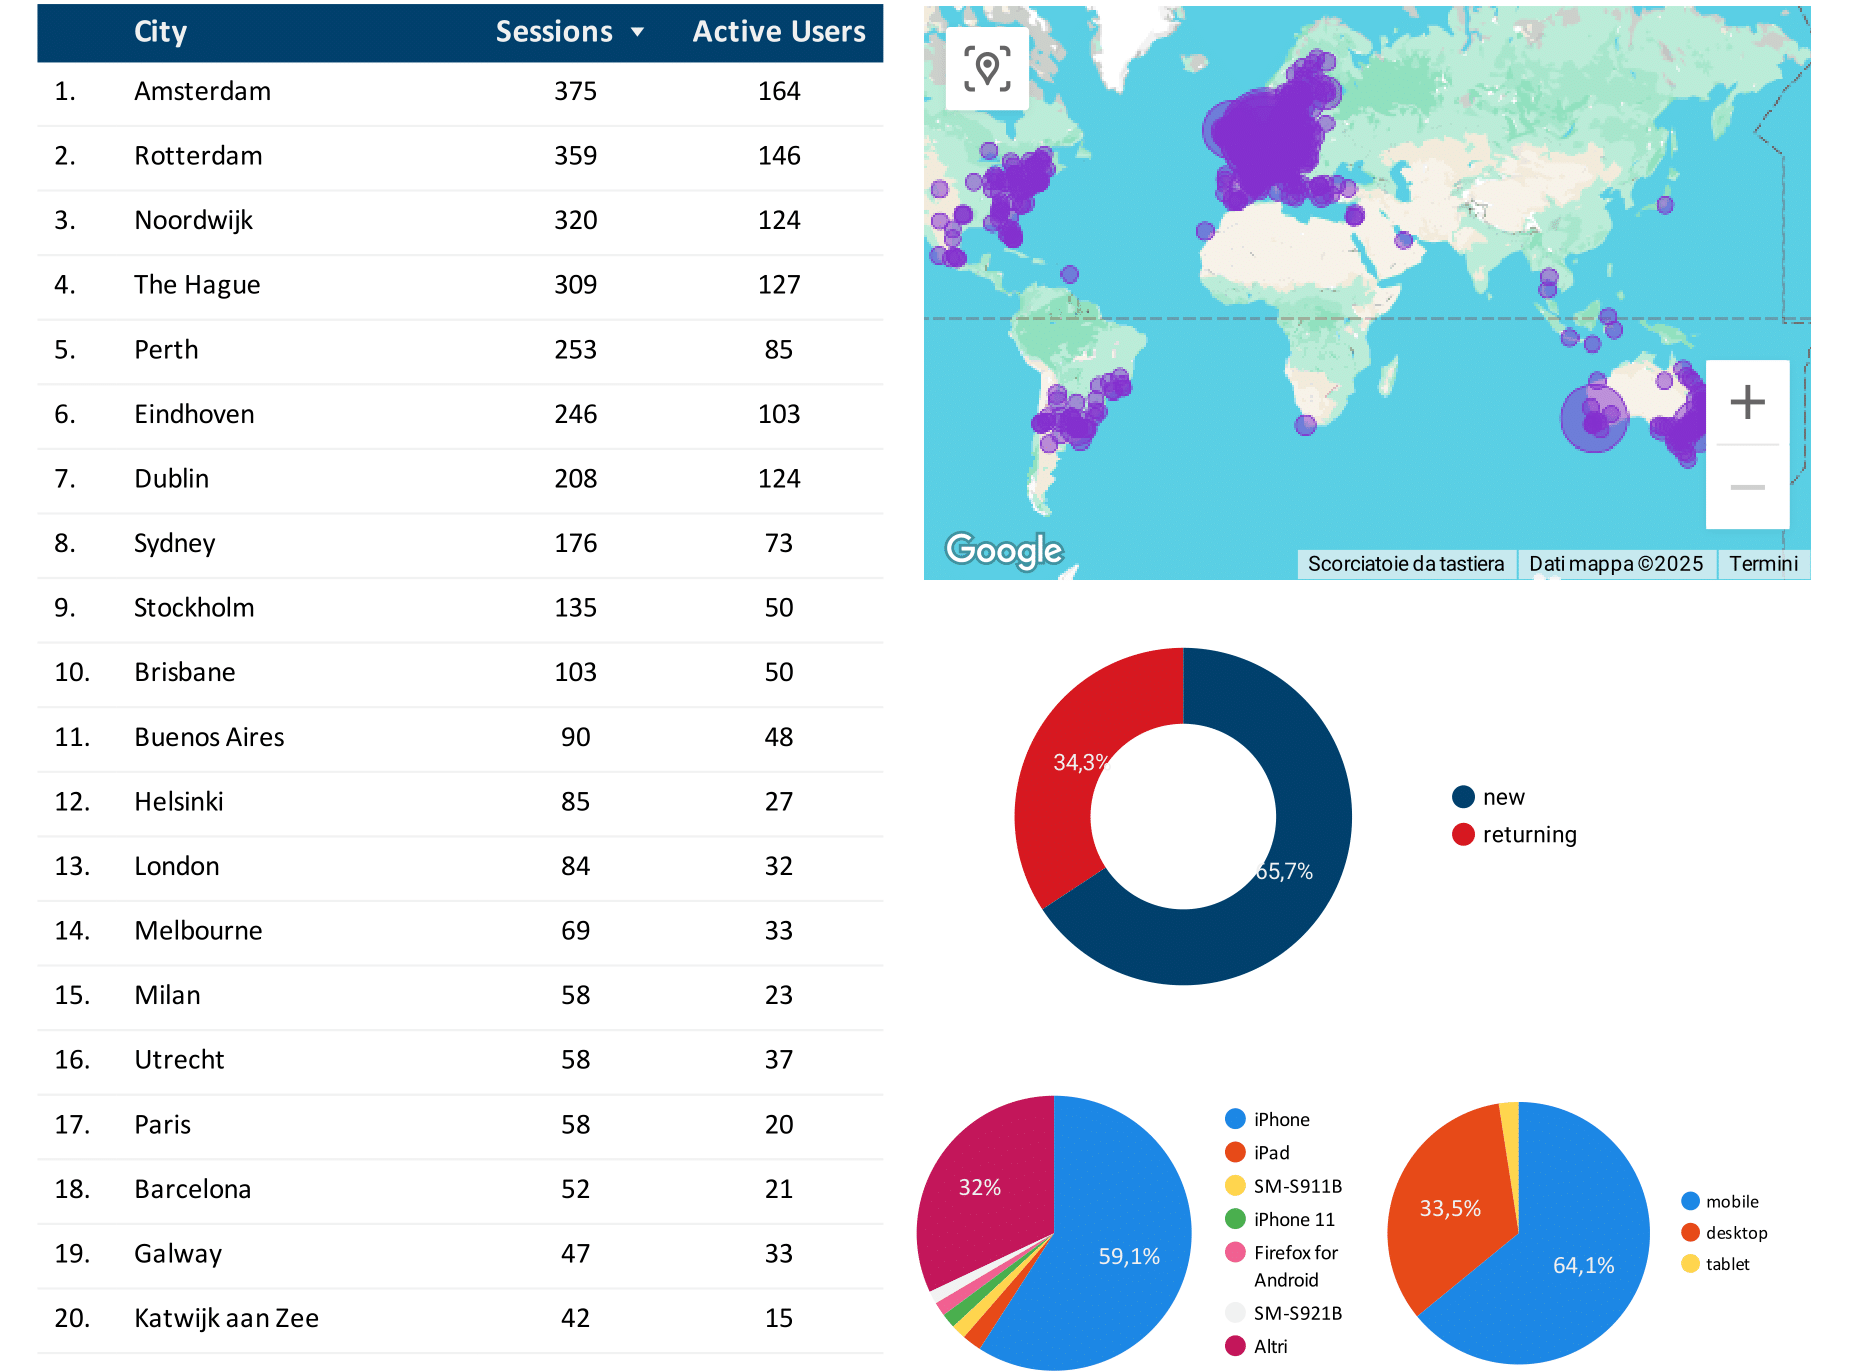Click the 'Termini' map link

click(x=1764, y=563)
